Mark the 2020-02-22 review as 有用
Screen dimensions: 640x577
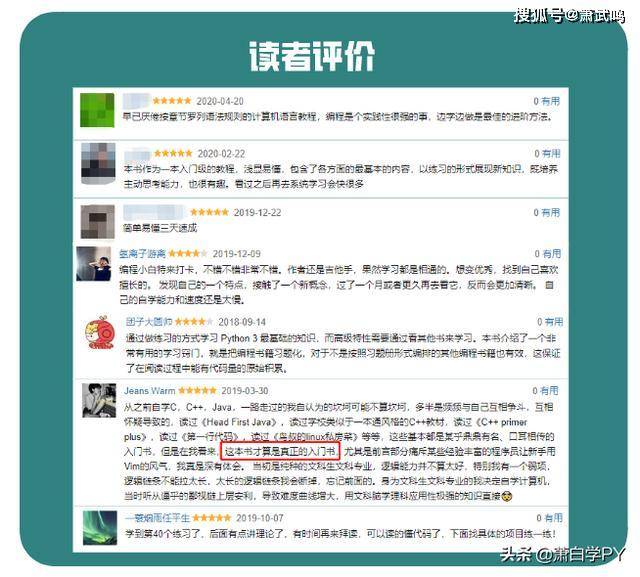(x=546, y=153)
